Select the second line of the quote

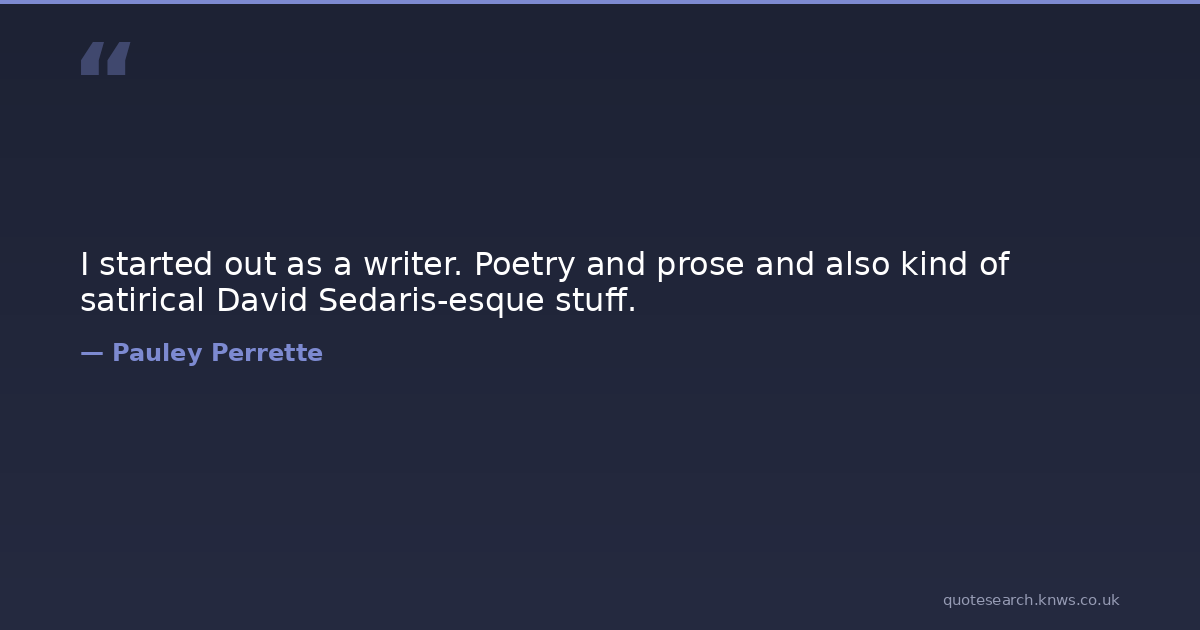coord(358,300)
